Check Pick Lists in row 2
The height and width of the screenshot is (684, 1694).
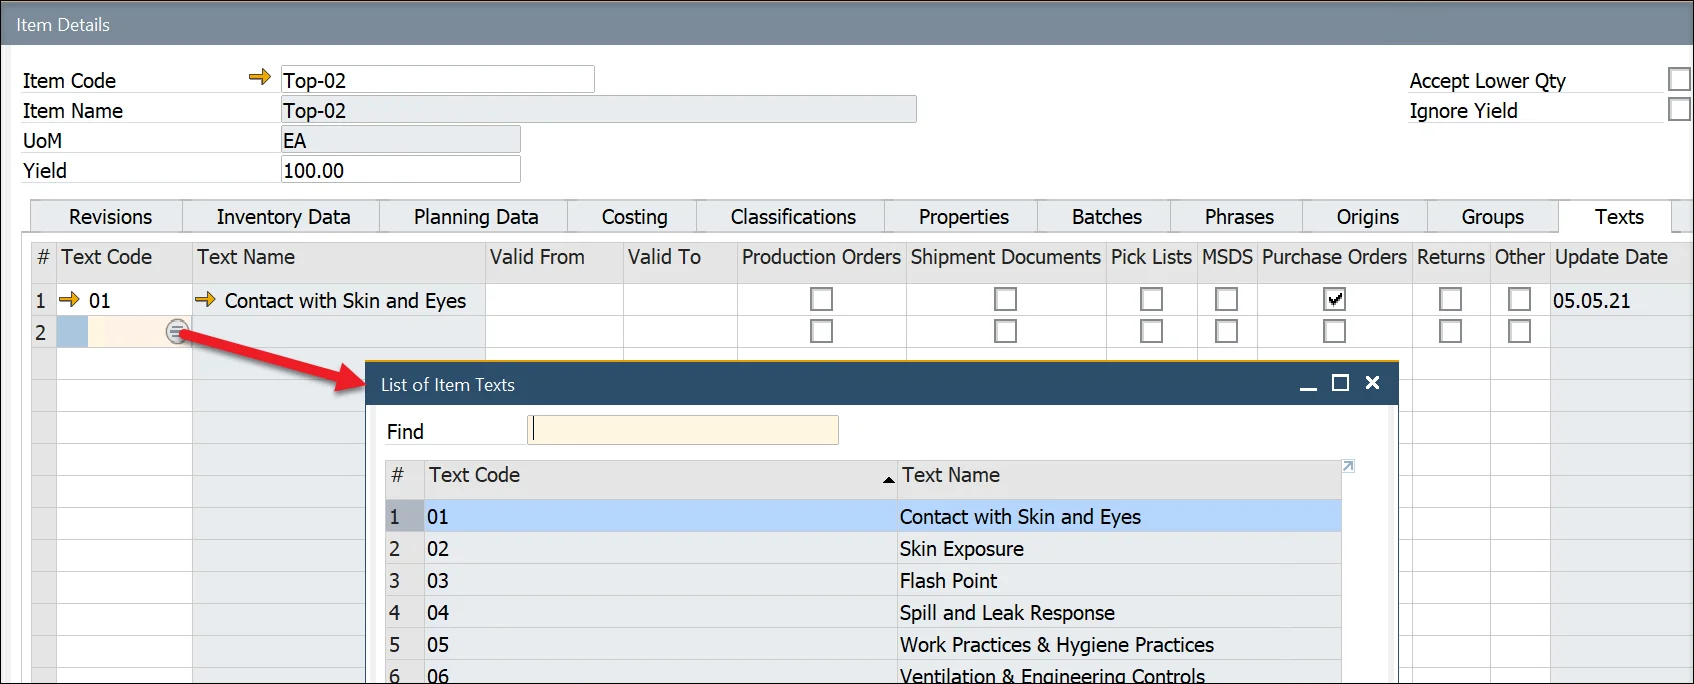point(1151,331)
